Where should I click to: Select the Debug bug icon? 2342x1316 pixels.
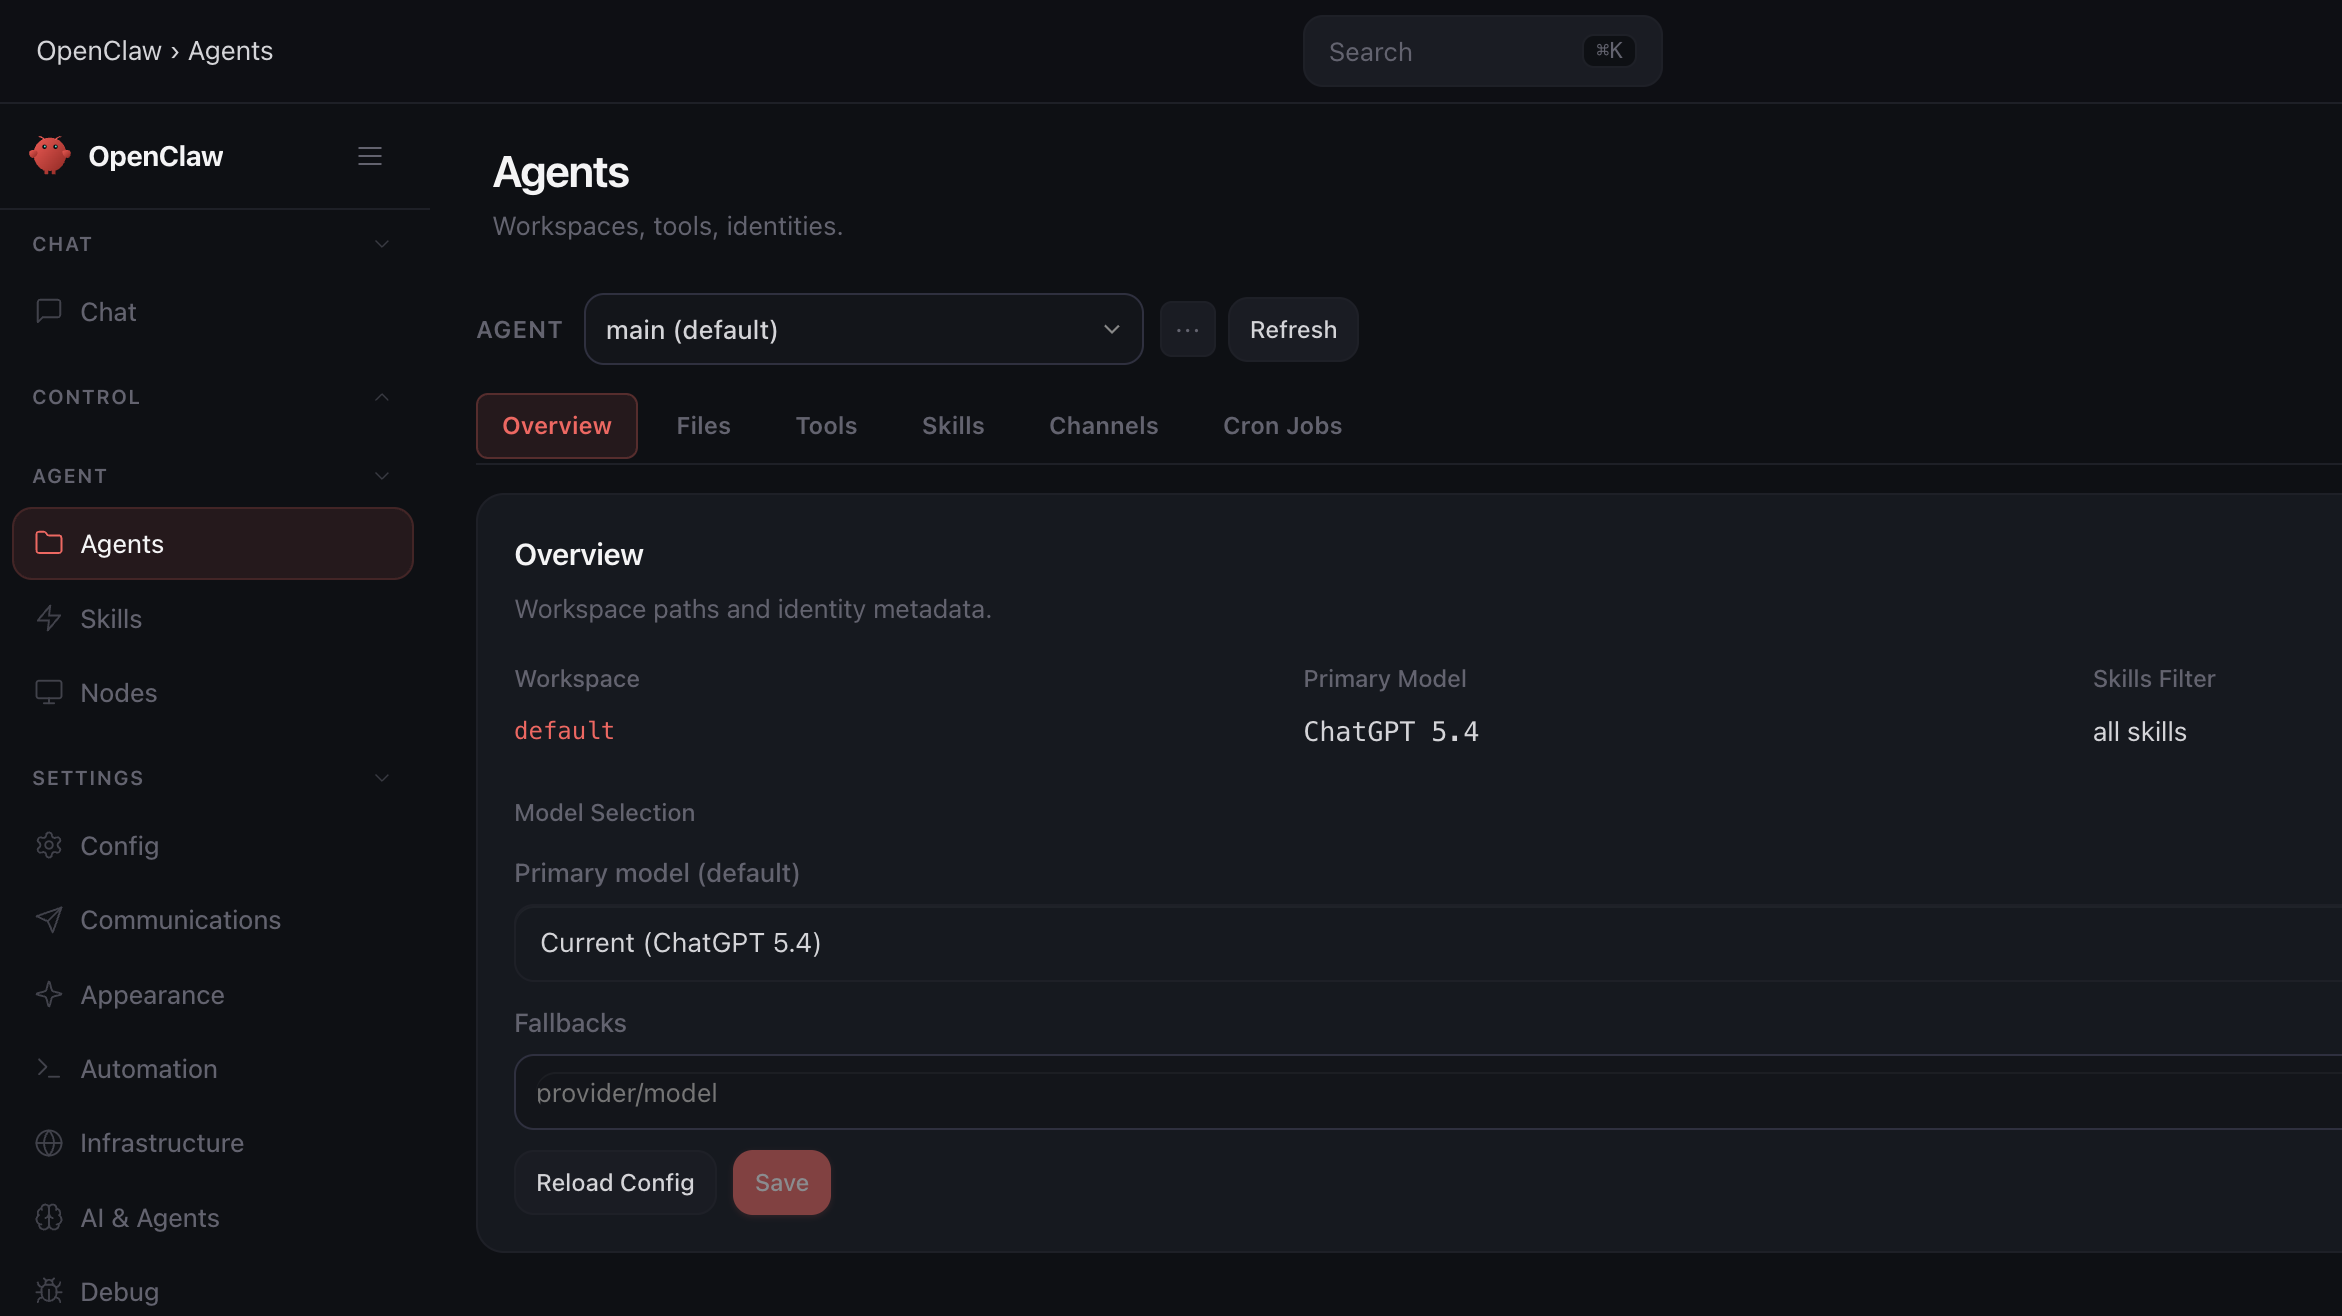pos(49,1290)
